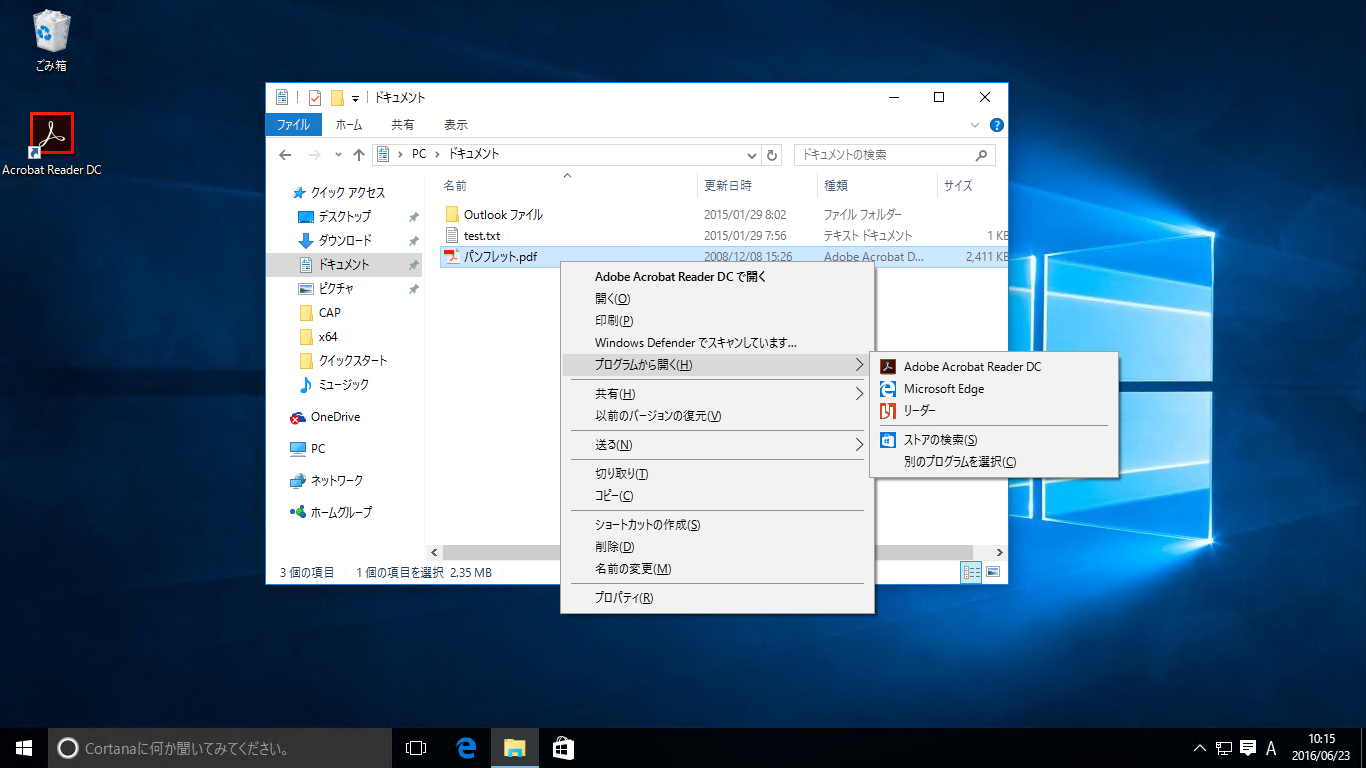Choose 別のプログラムを選択(C) in the submenu
This screenshot has height=768, width=1366.
[x=994, y=462]
